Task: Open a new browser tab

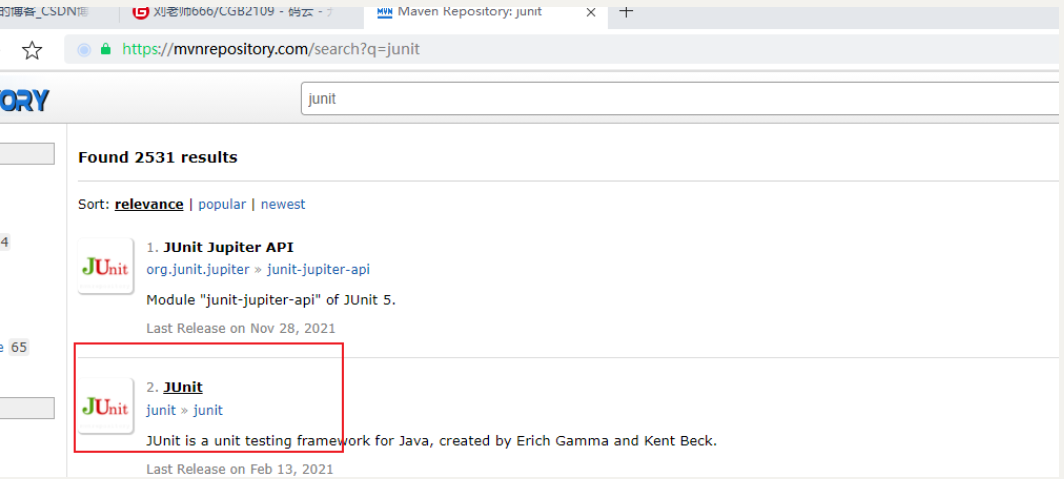Action: (x=627, y=12)
